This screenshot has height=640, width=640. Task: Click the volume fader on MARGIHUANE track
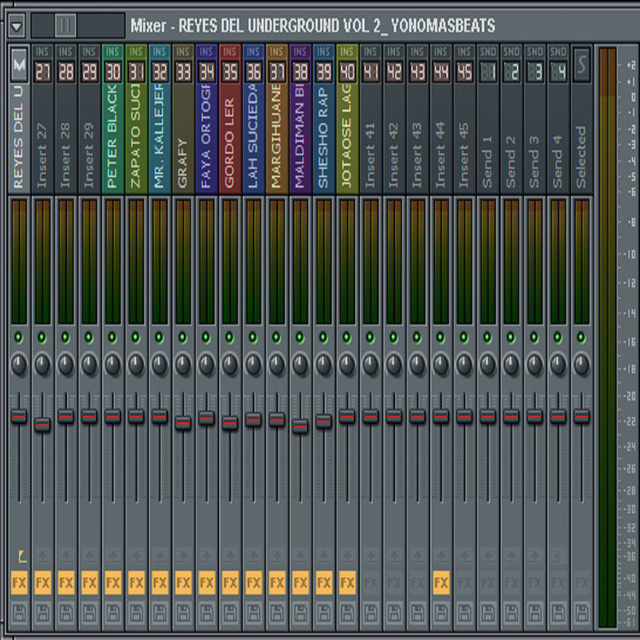[277, 419]
